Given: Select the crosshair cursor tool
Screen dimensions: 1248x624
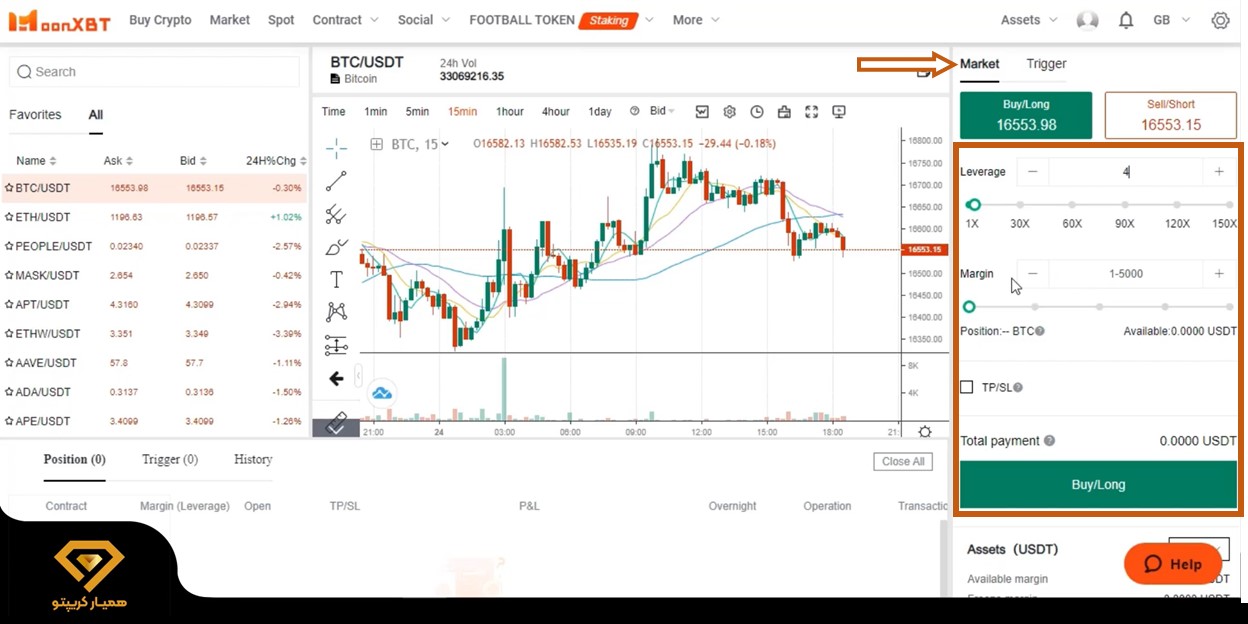Looking at the screenshot, I should [336, 147].
